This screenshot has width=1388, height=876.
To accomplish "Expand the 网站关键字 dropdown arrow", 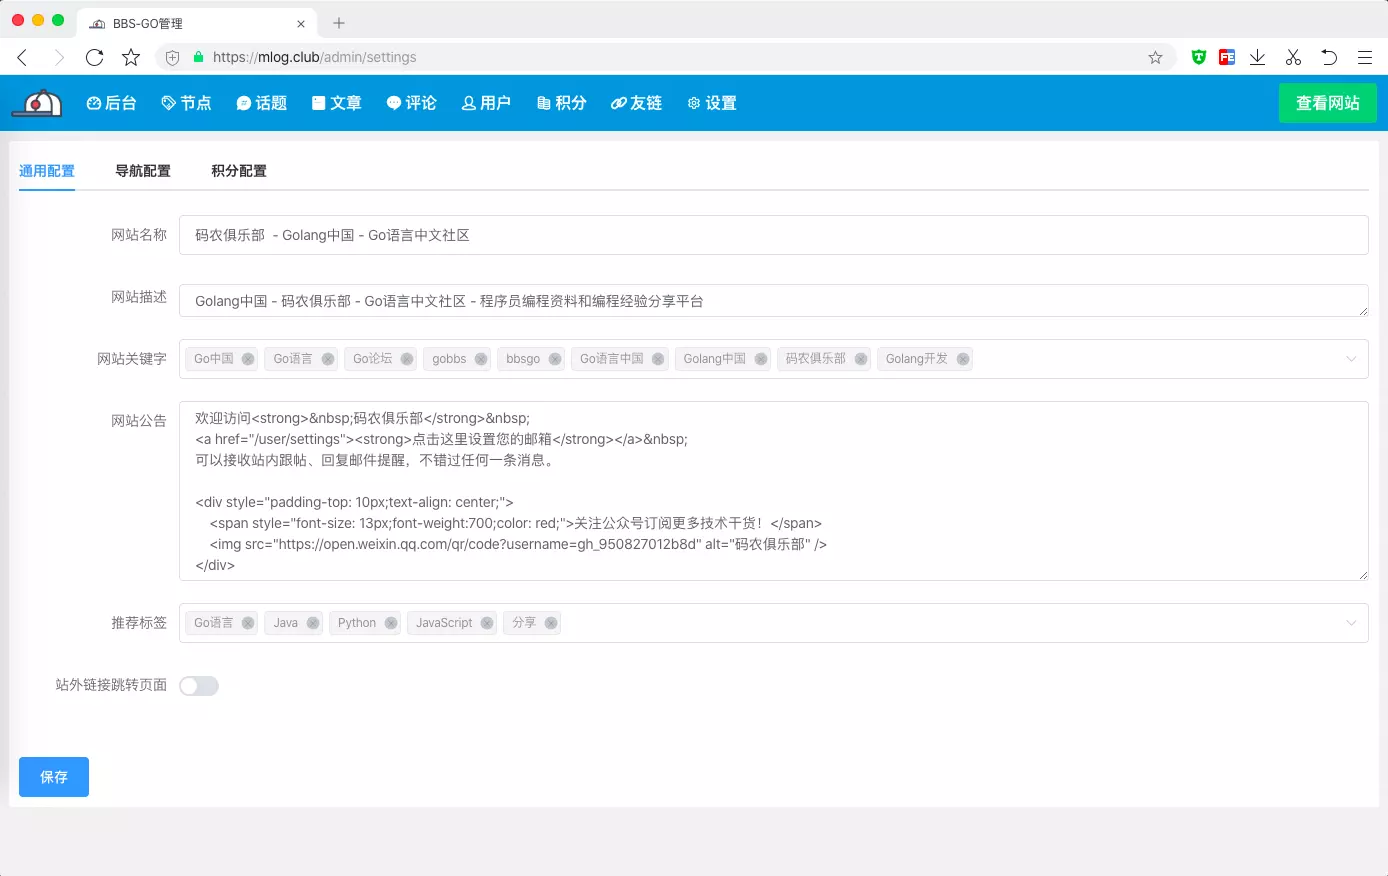I will coord(1351,359).
